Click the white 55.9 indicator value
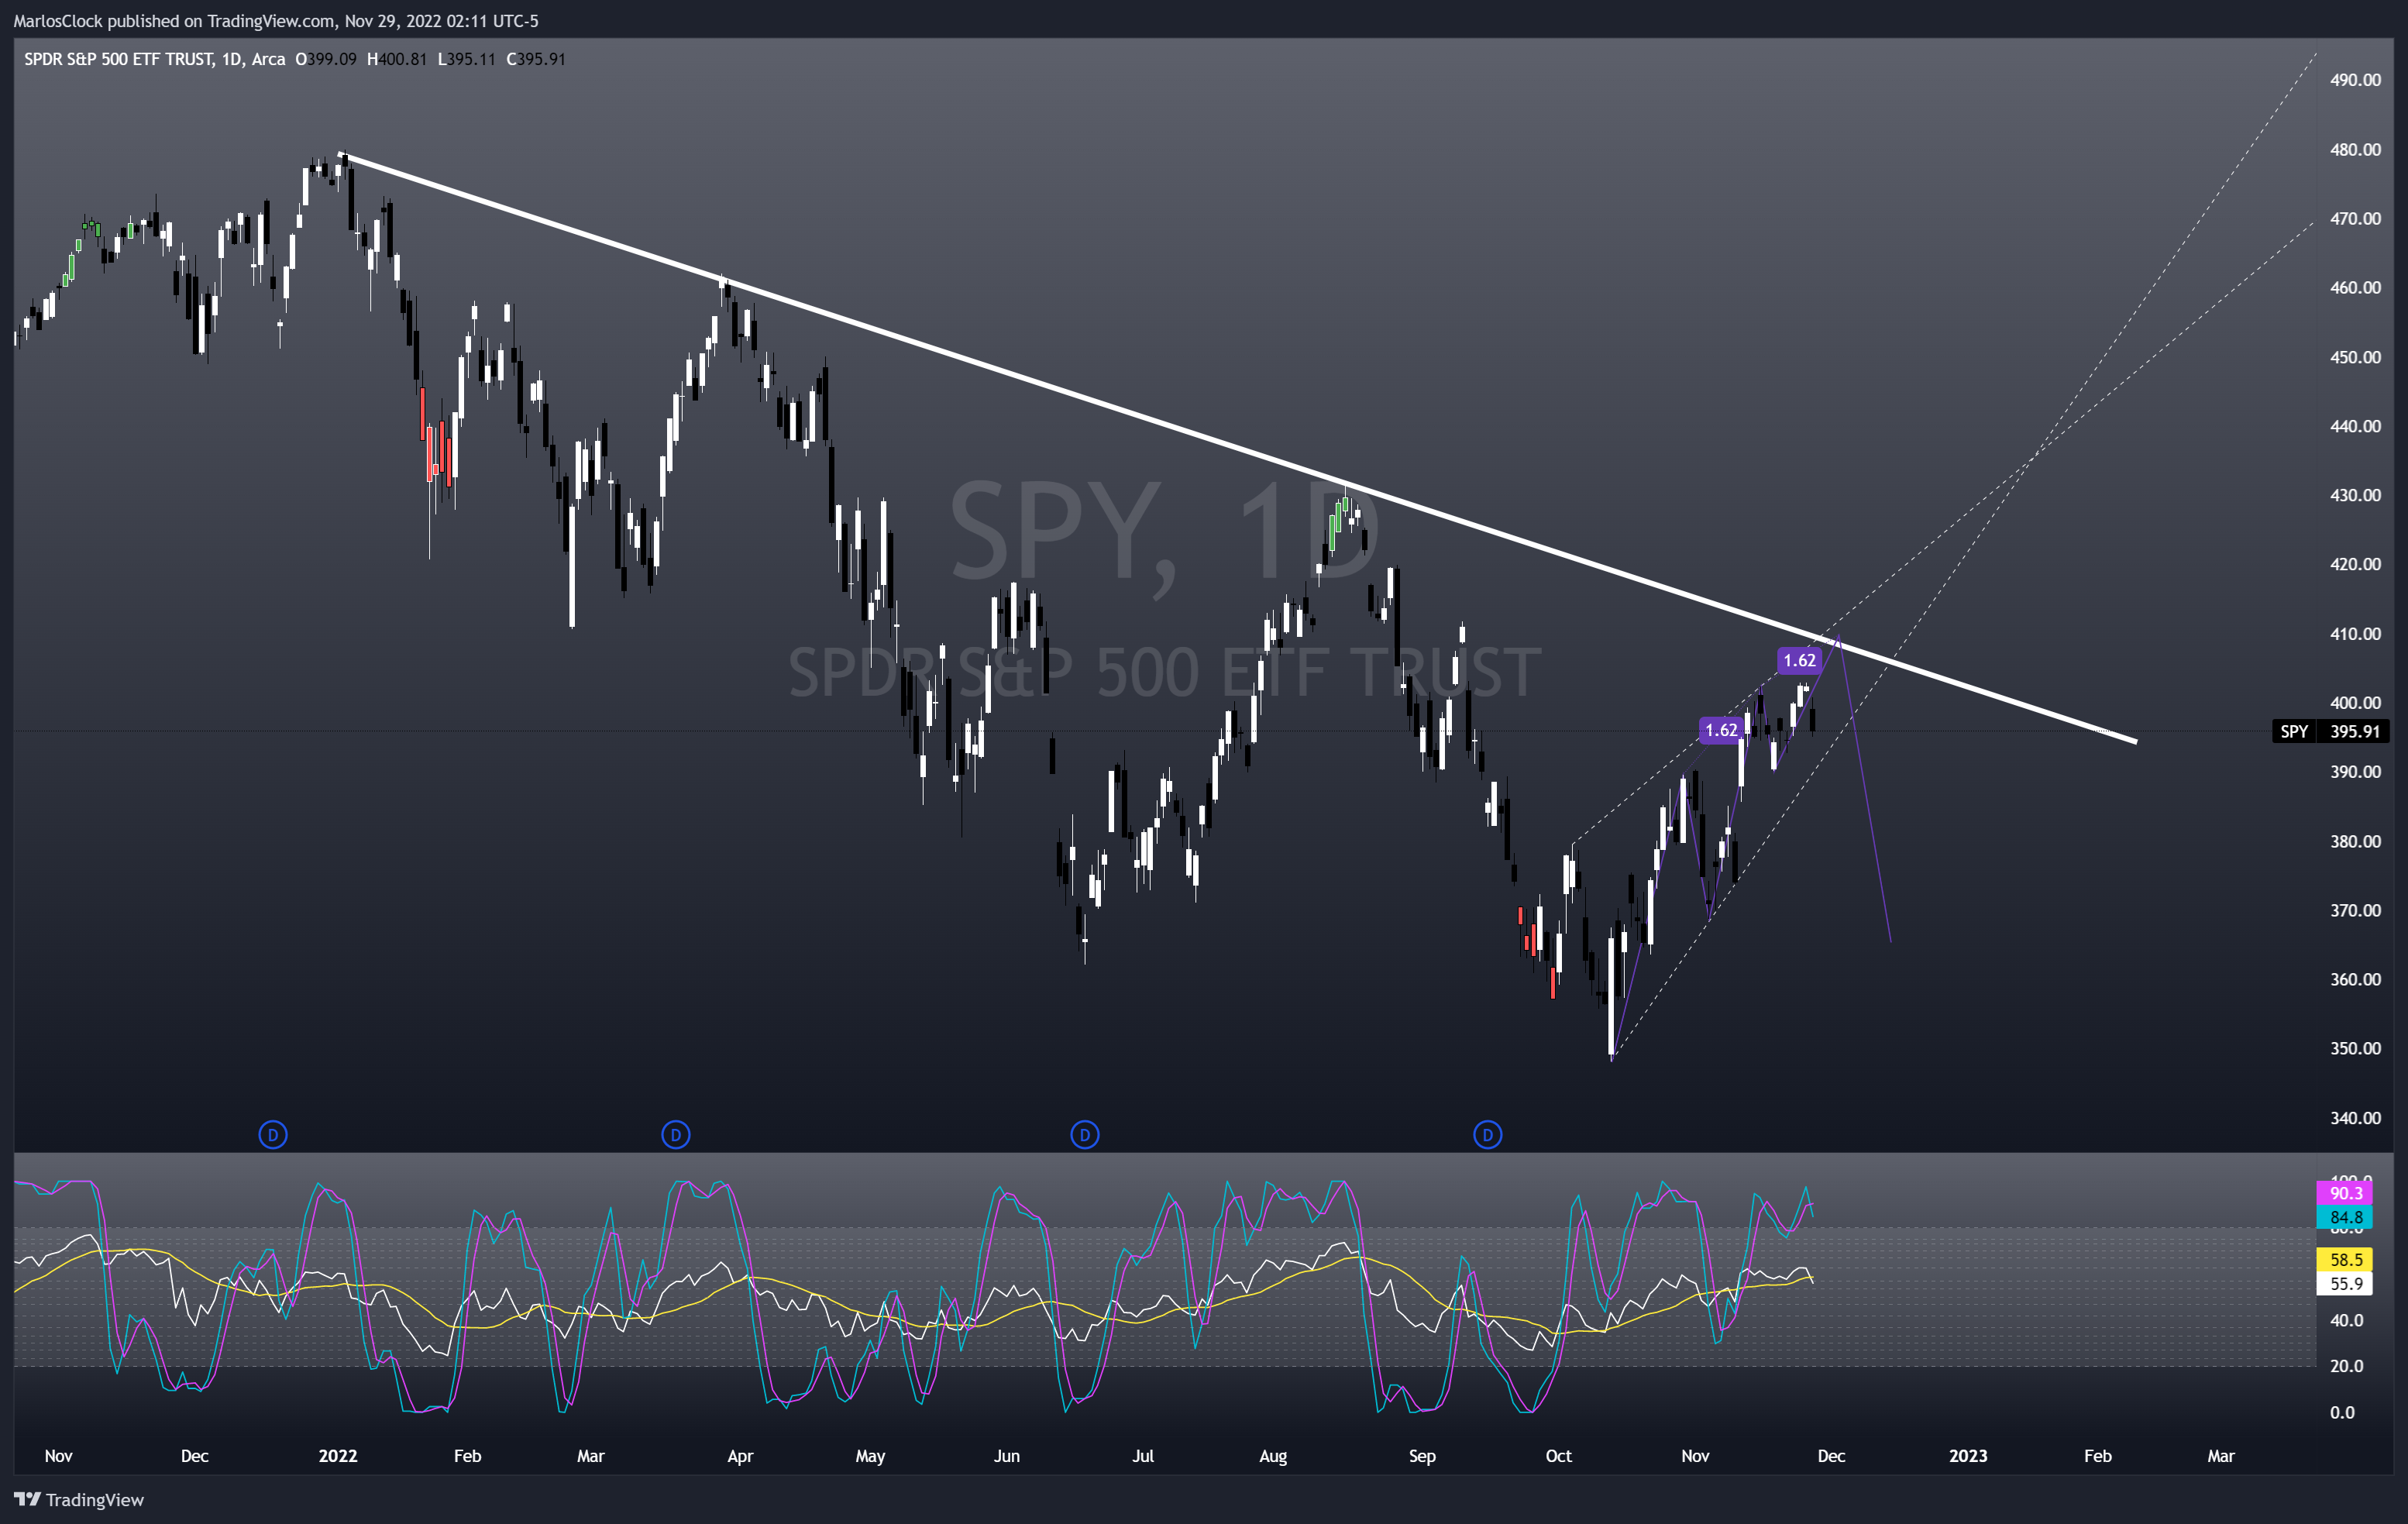 pos(2345,1283)
